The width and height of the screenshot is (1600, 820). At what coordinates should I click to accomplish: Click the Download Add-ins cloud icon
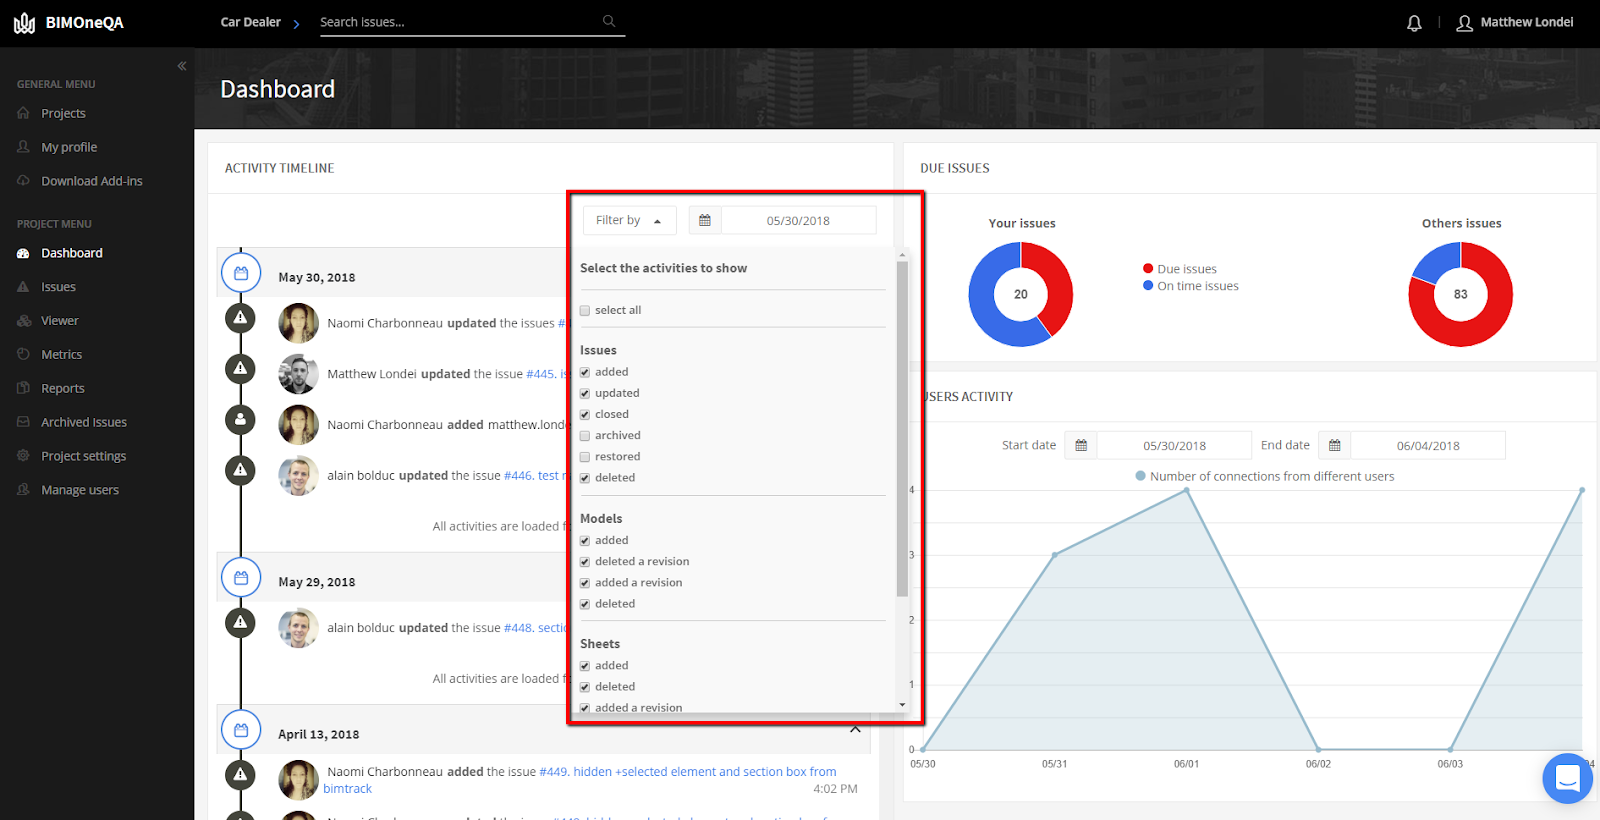pyautogui.click(x=23, y=181)
